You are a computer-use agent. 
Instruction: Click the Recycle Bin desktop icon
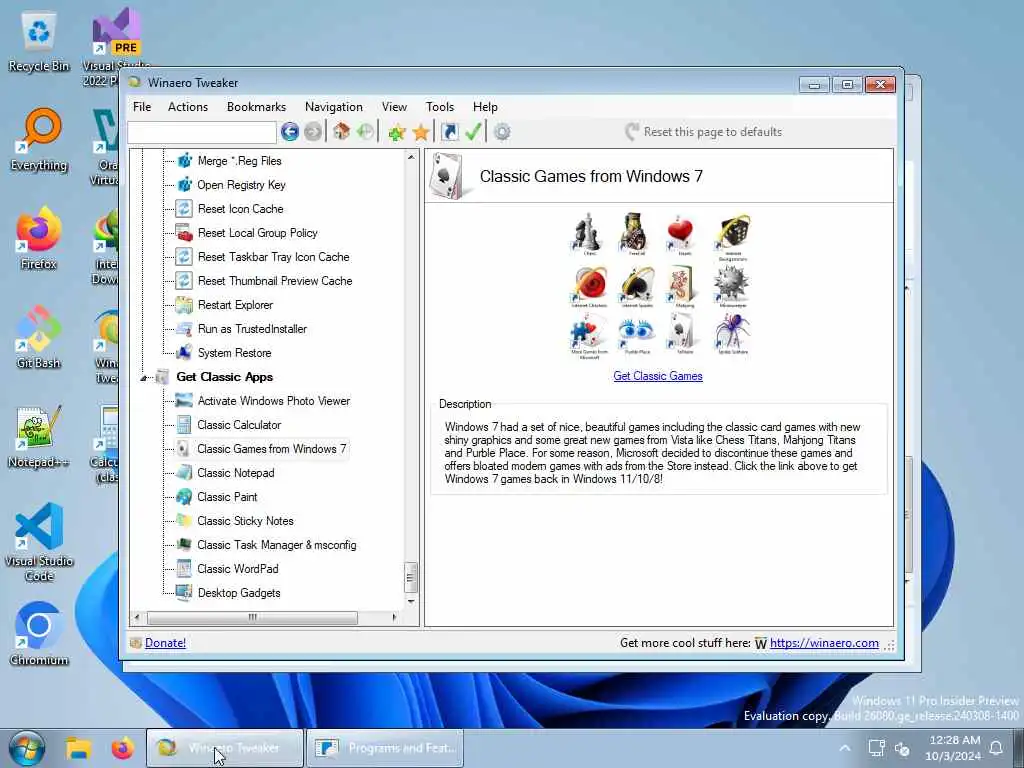(39, 42)
